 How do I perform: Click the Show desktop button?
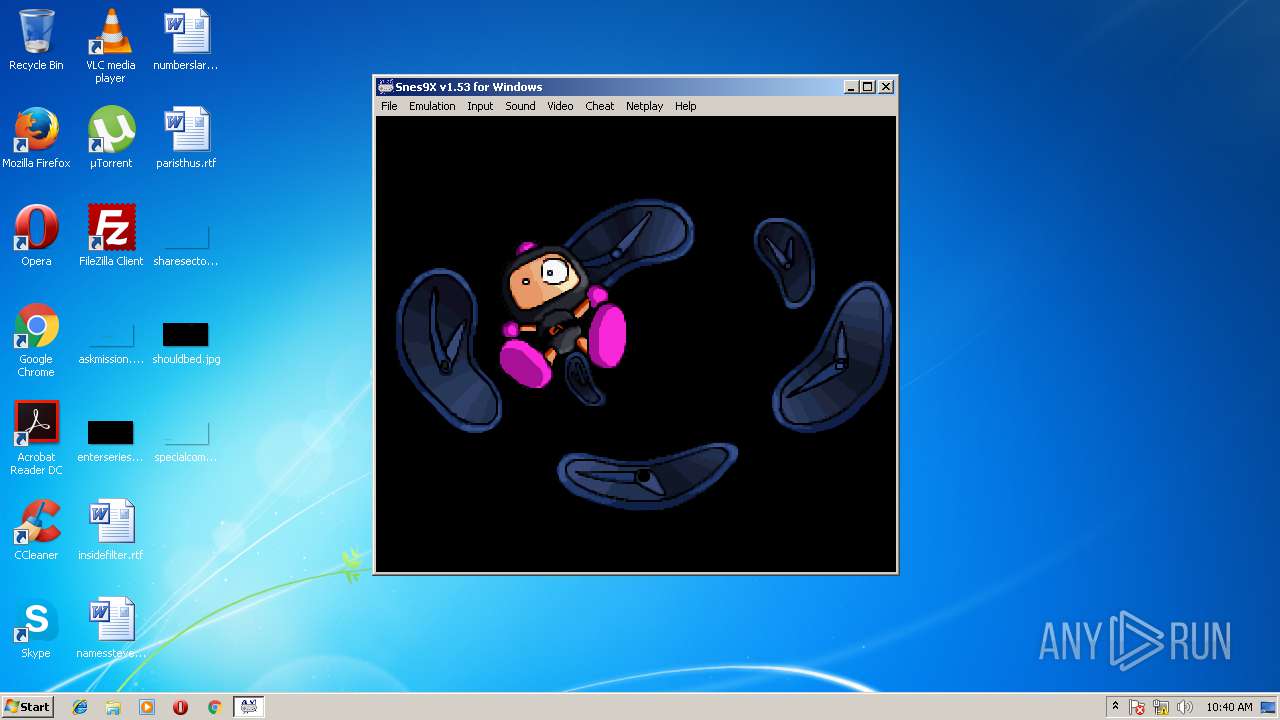point(1270,707)
